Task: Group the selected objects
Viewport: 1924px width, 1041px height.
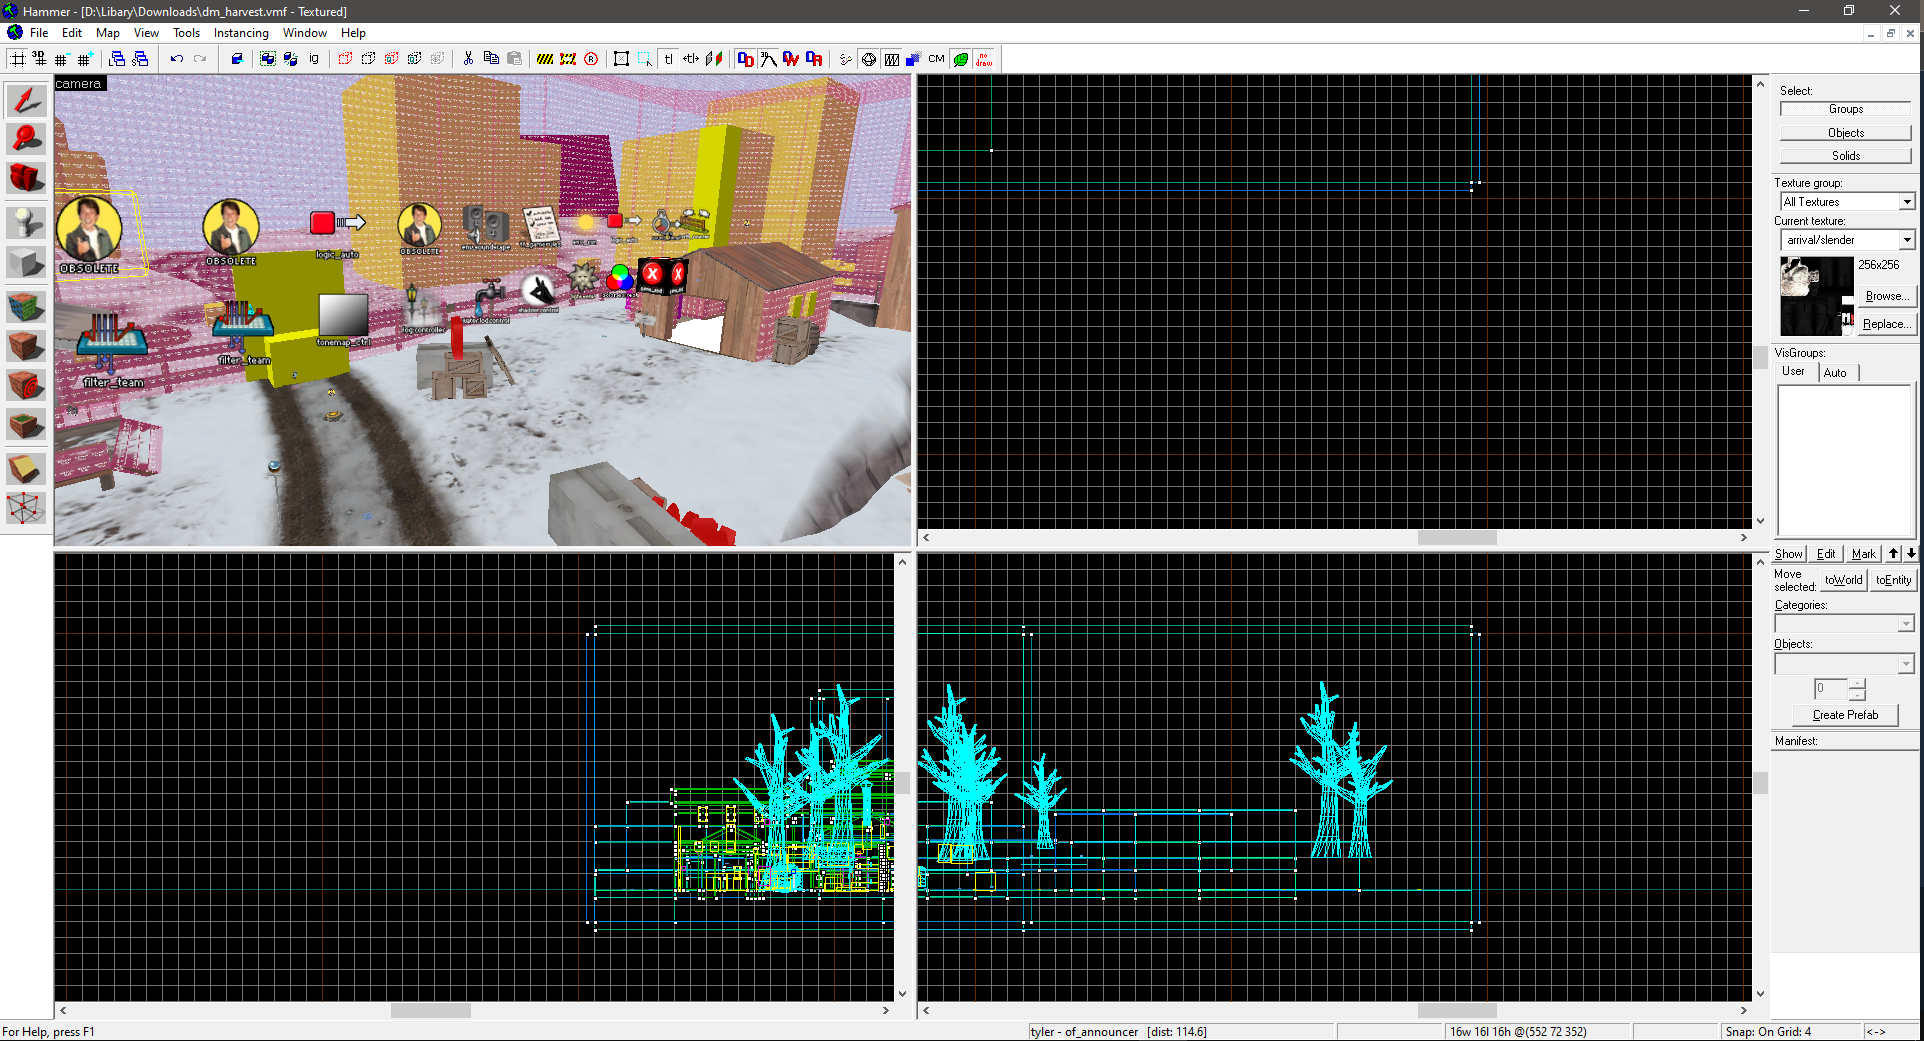Action: point(268,59)
